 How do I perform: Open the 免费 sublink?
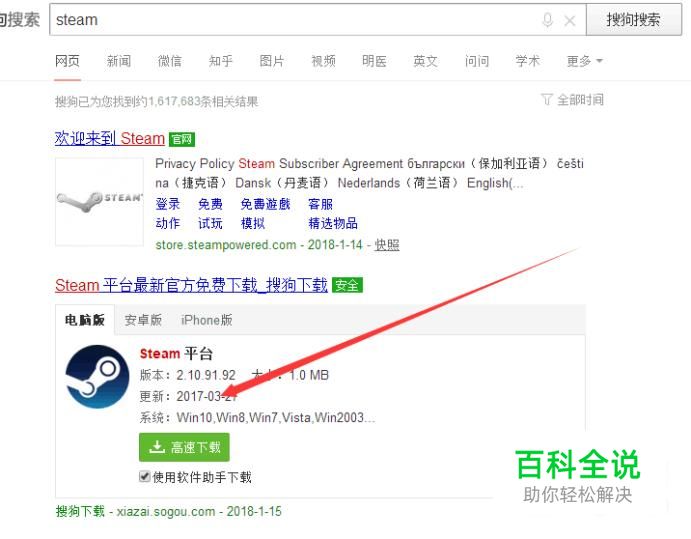210,204
